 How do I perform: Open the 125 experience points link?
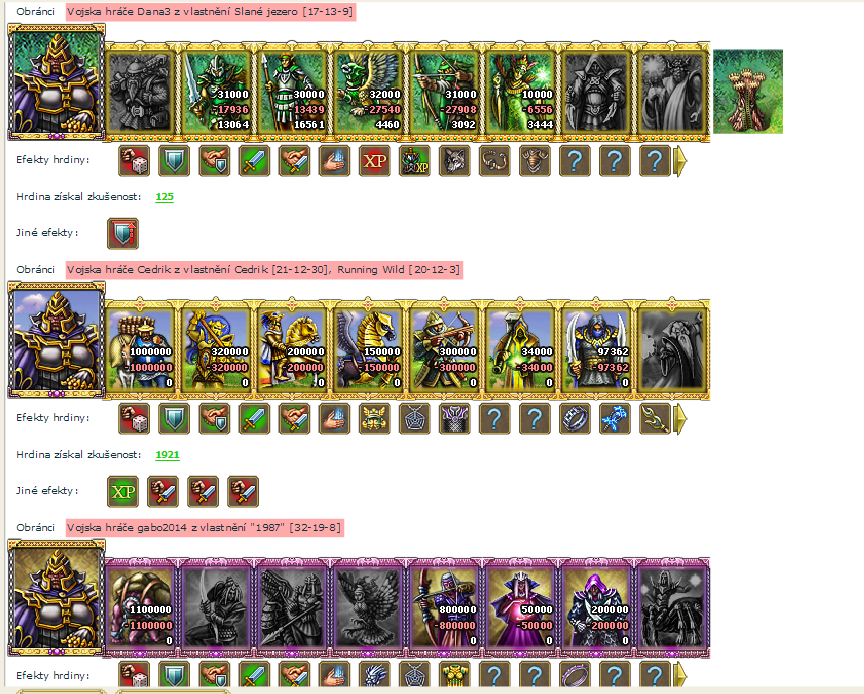164,197
